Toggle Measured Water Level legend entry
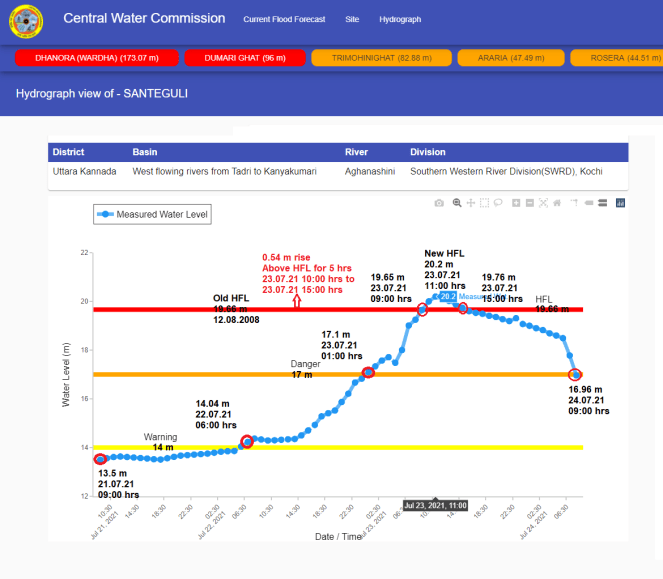The height and width of the screenshot is (579, 663). pyautogui.click(x=153, y=214)
